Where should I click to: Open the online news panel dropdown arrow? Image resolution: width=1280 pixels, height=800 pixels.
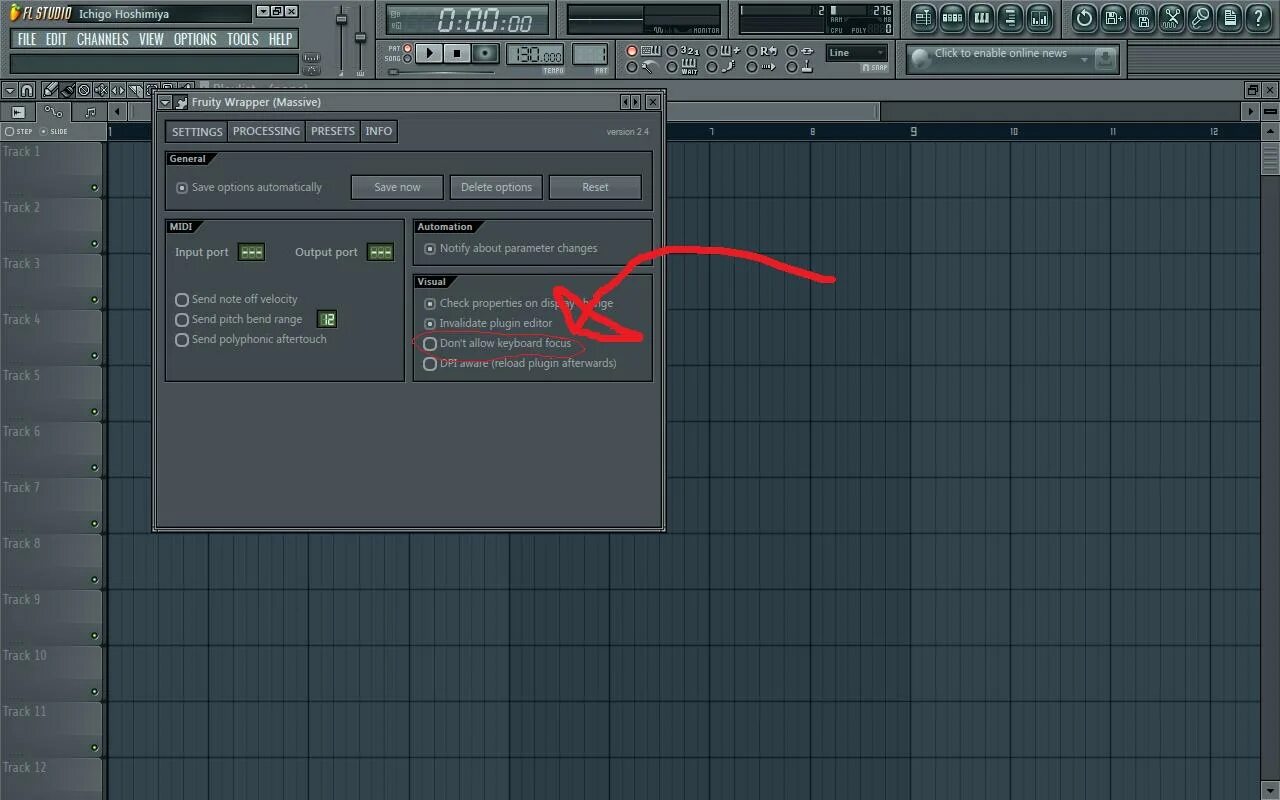1084,59
